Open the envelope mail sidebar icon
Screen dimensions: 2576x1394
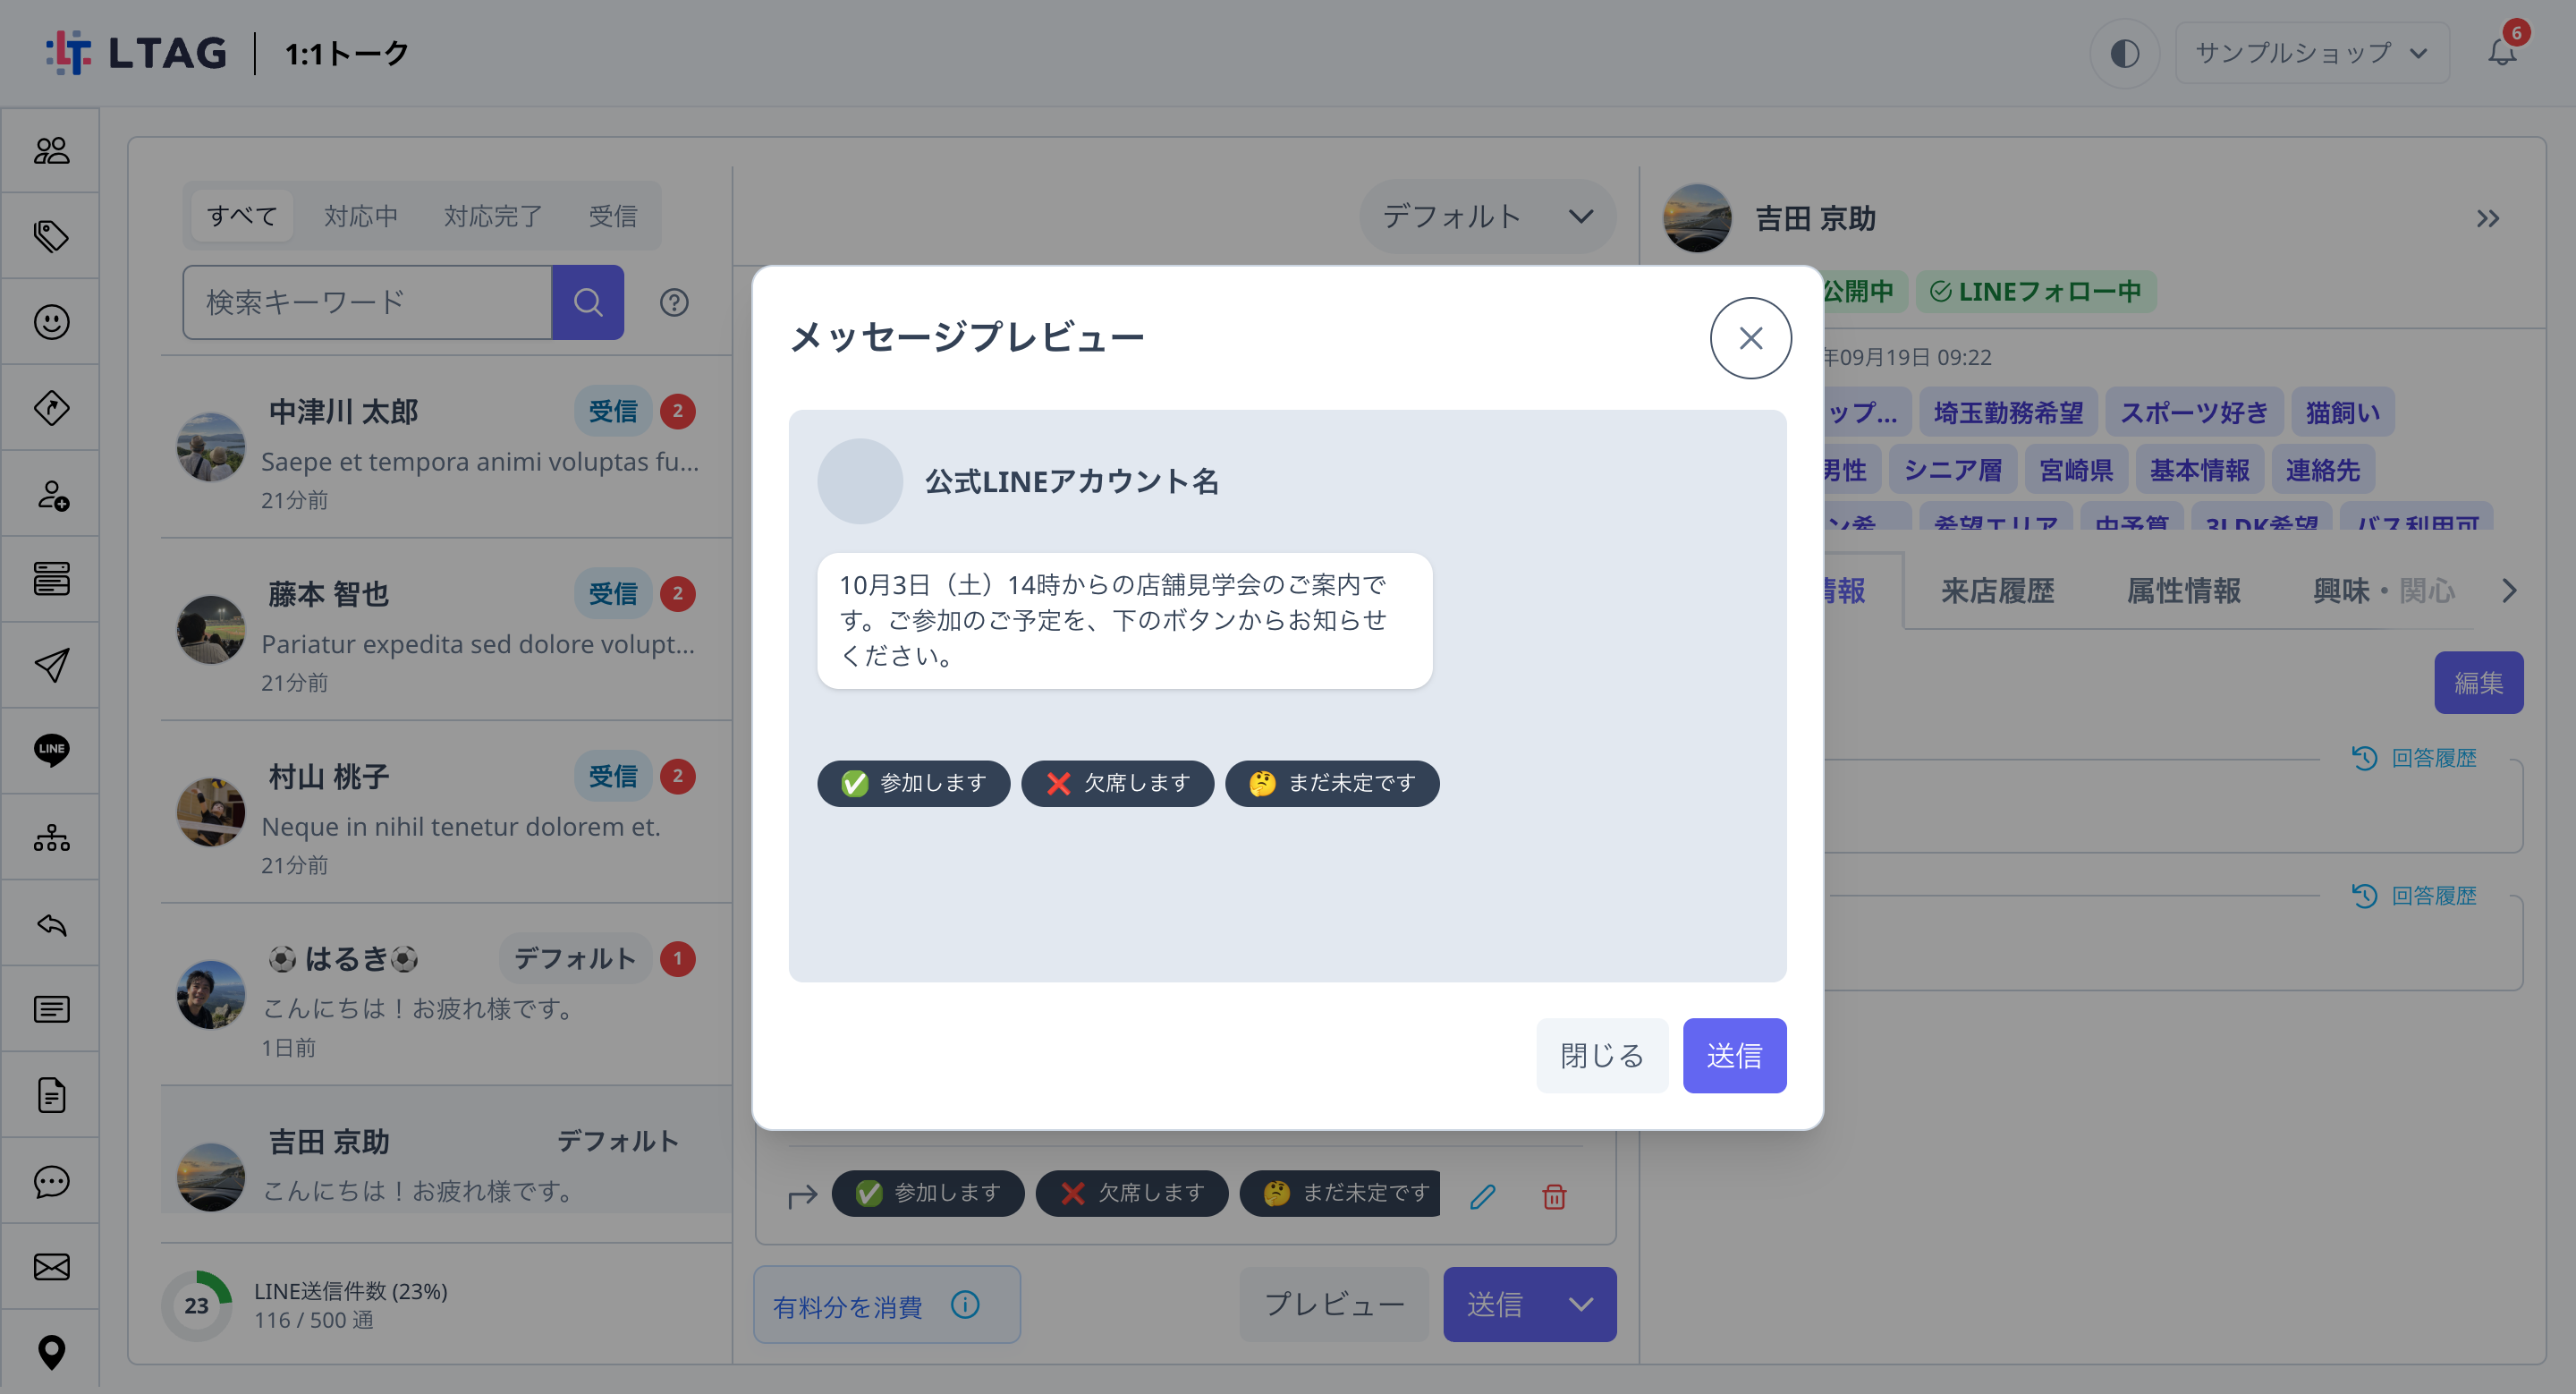point(51,1267)
